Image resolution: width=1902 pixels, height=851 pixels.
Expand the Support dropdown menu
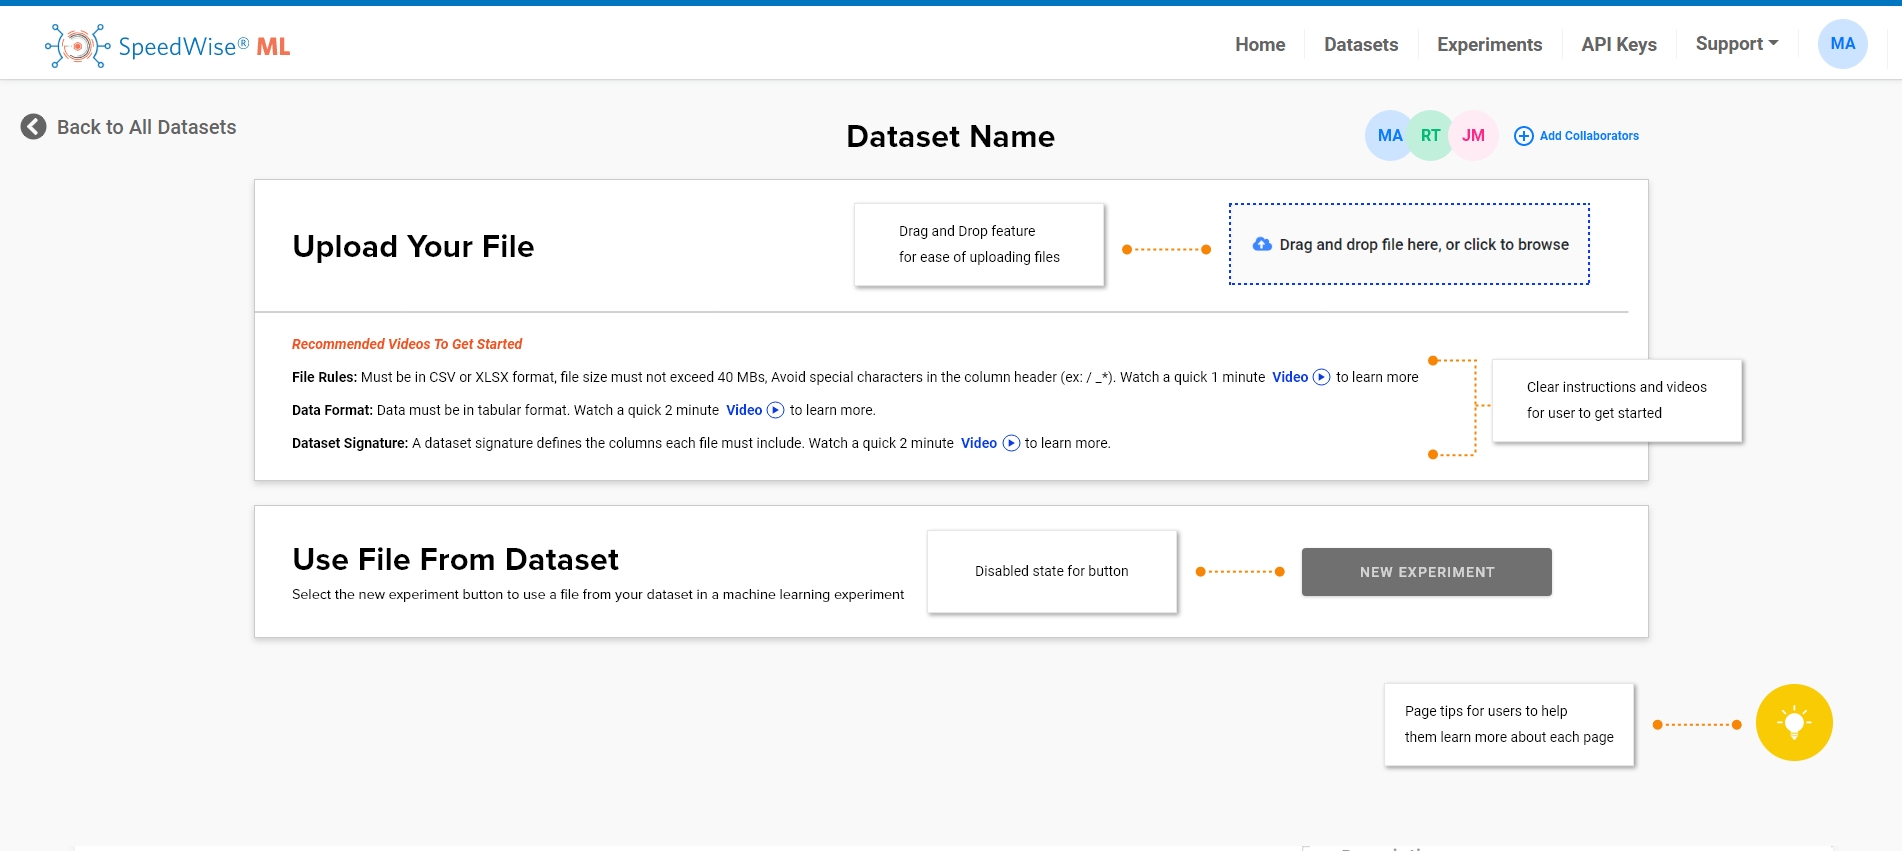pos(1736,44)
